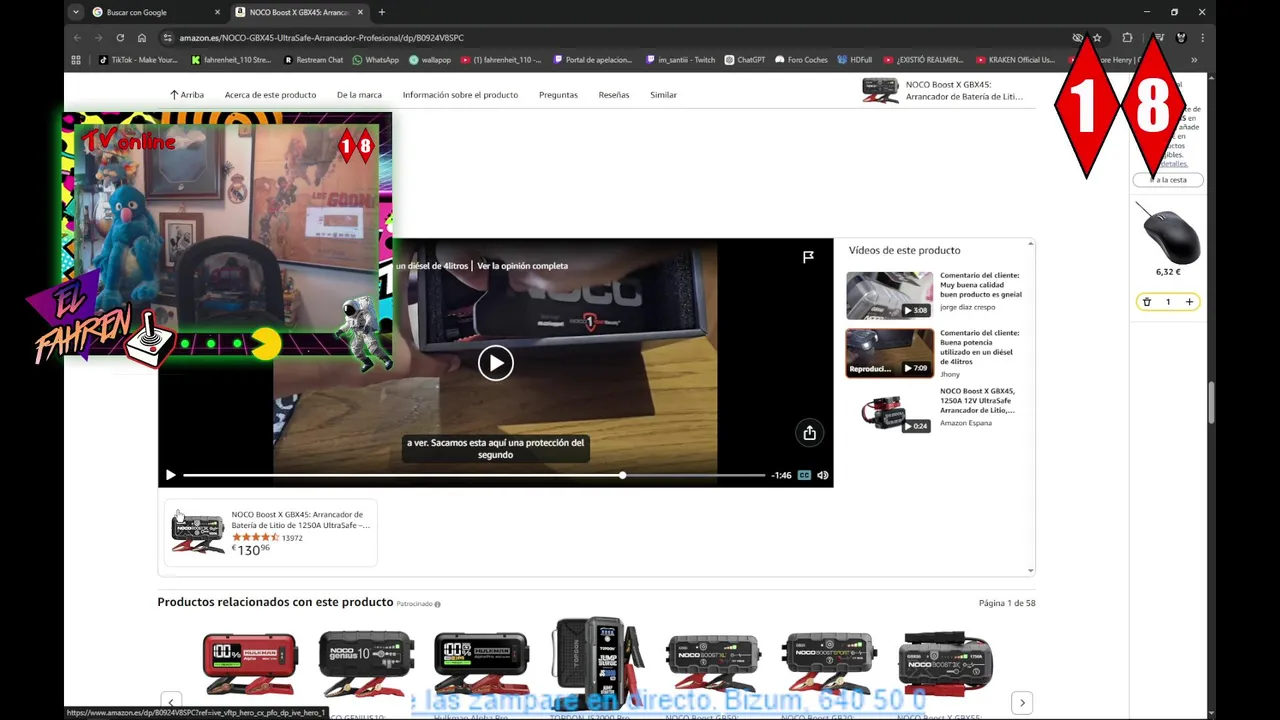Select 'Acerca de este producto' tab
Screen dimensions: 1280x720
(x=270, y=95)
